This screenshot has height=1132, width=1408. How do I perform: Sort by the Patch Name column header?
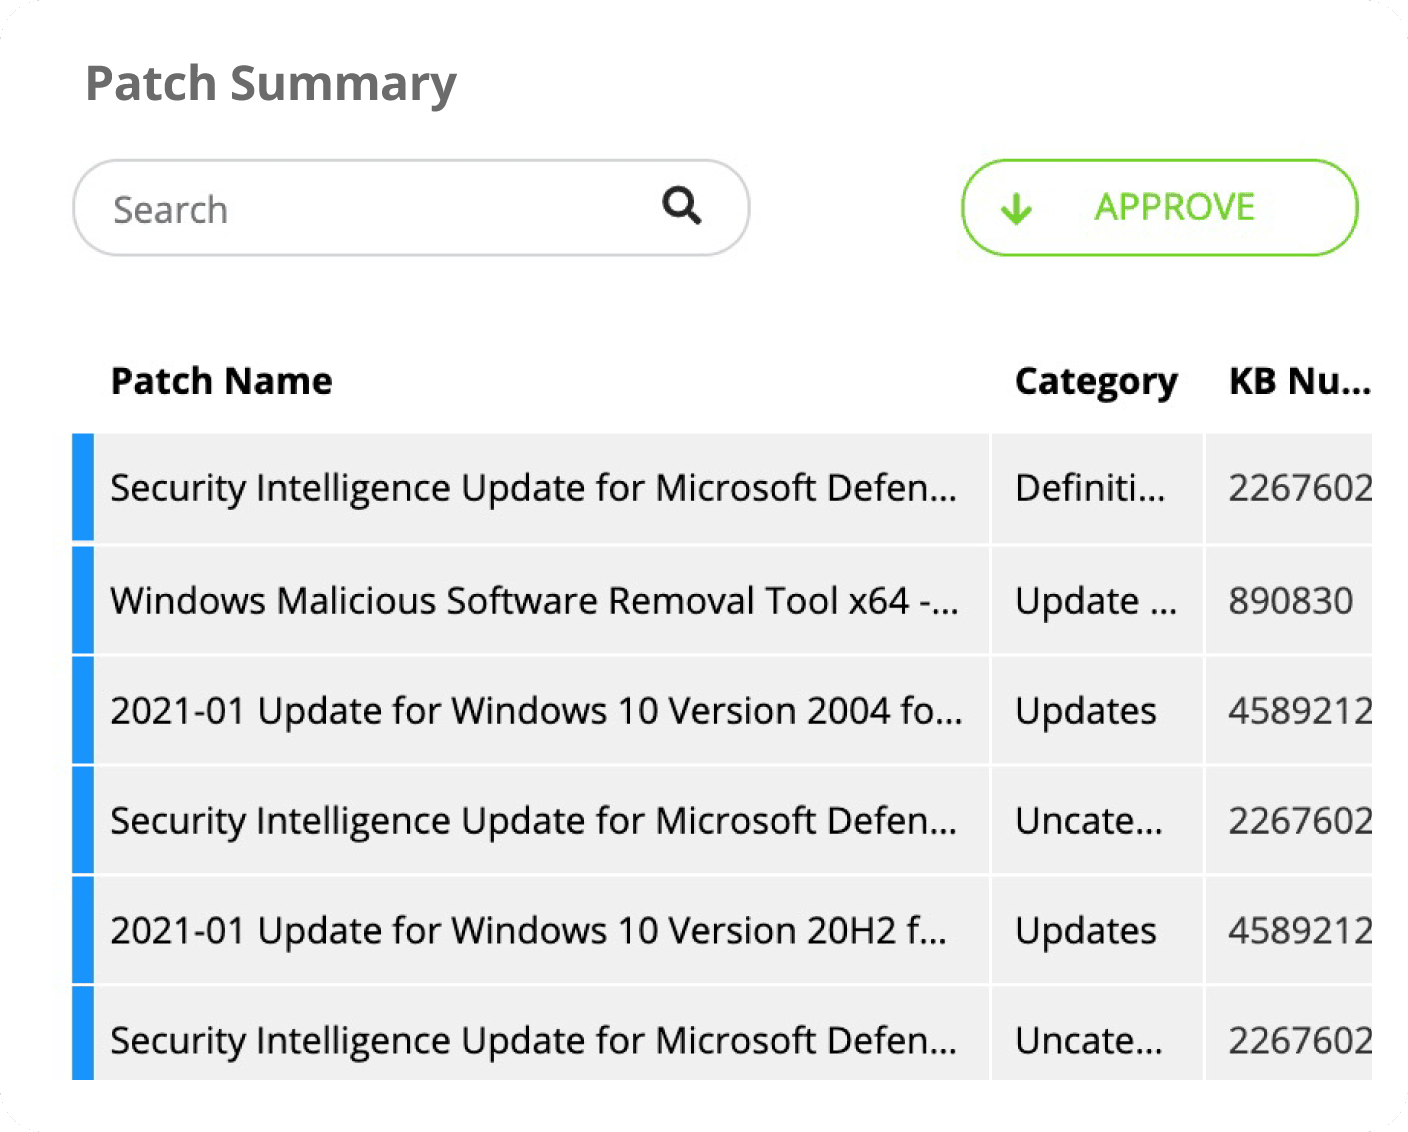point(221,381)
